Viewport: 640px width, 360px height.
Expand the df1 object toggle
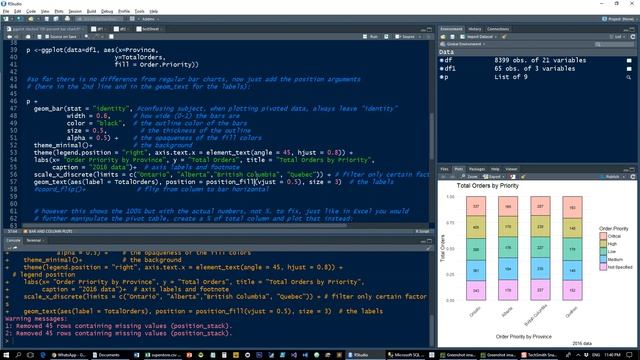pos(442,69)
